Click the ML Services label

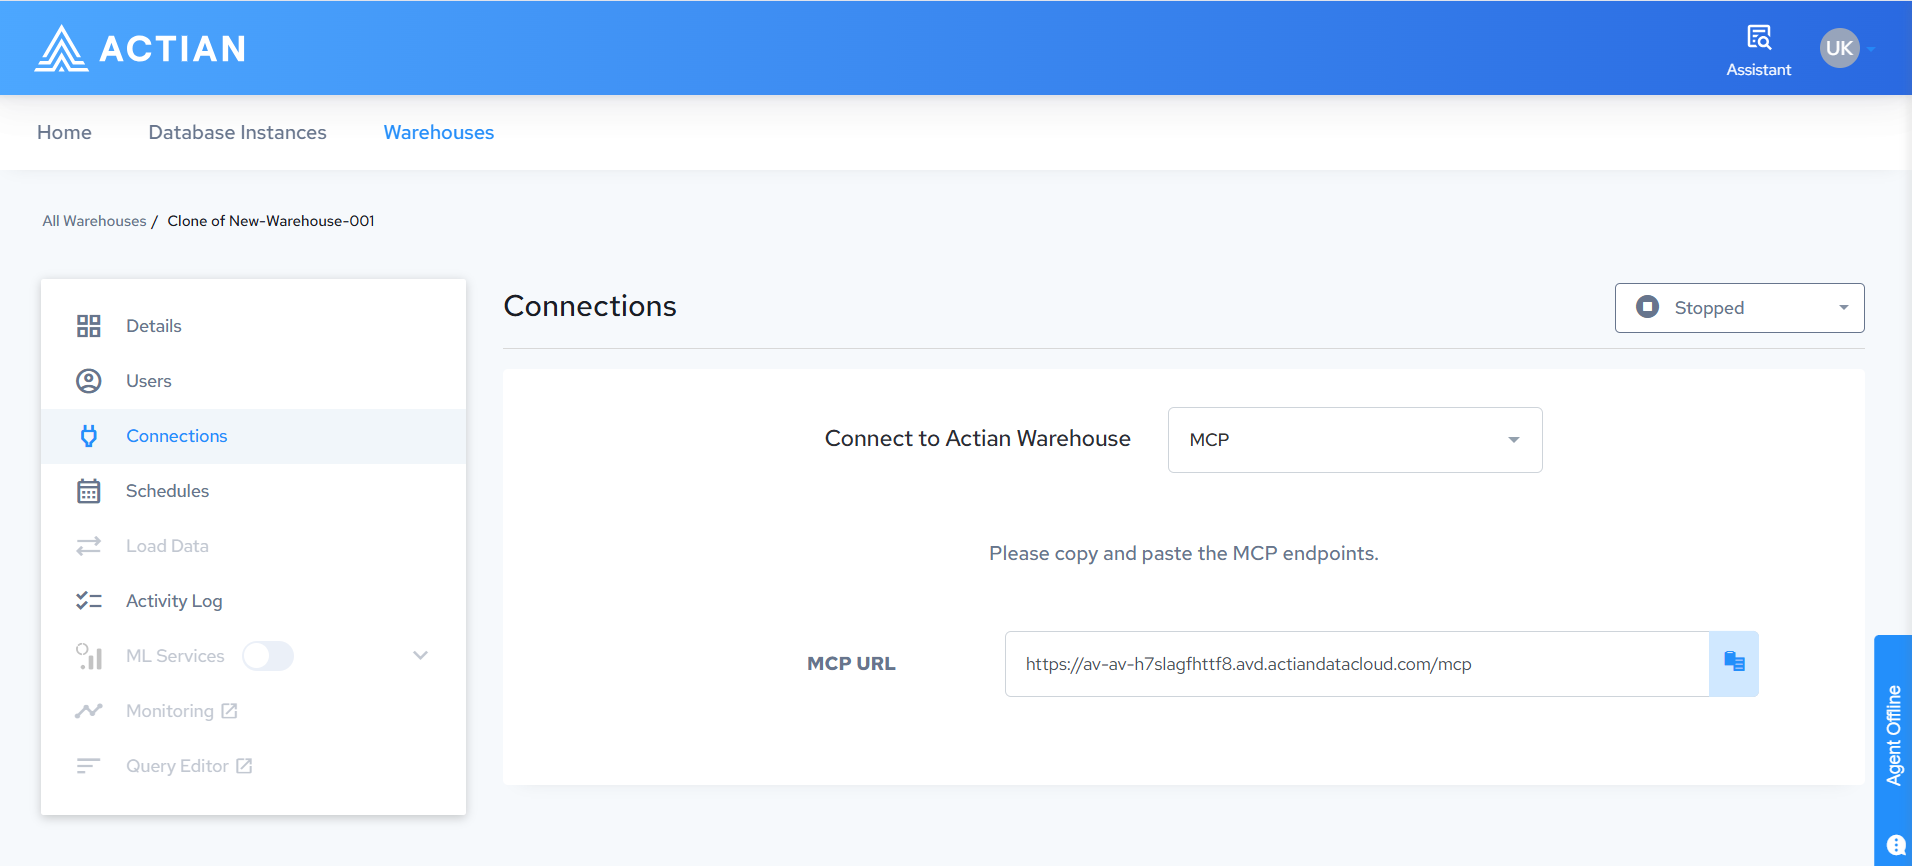click(x=175, y=656)
